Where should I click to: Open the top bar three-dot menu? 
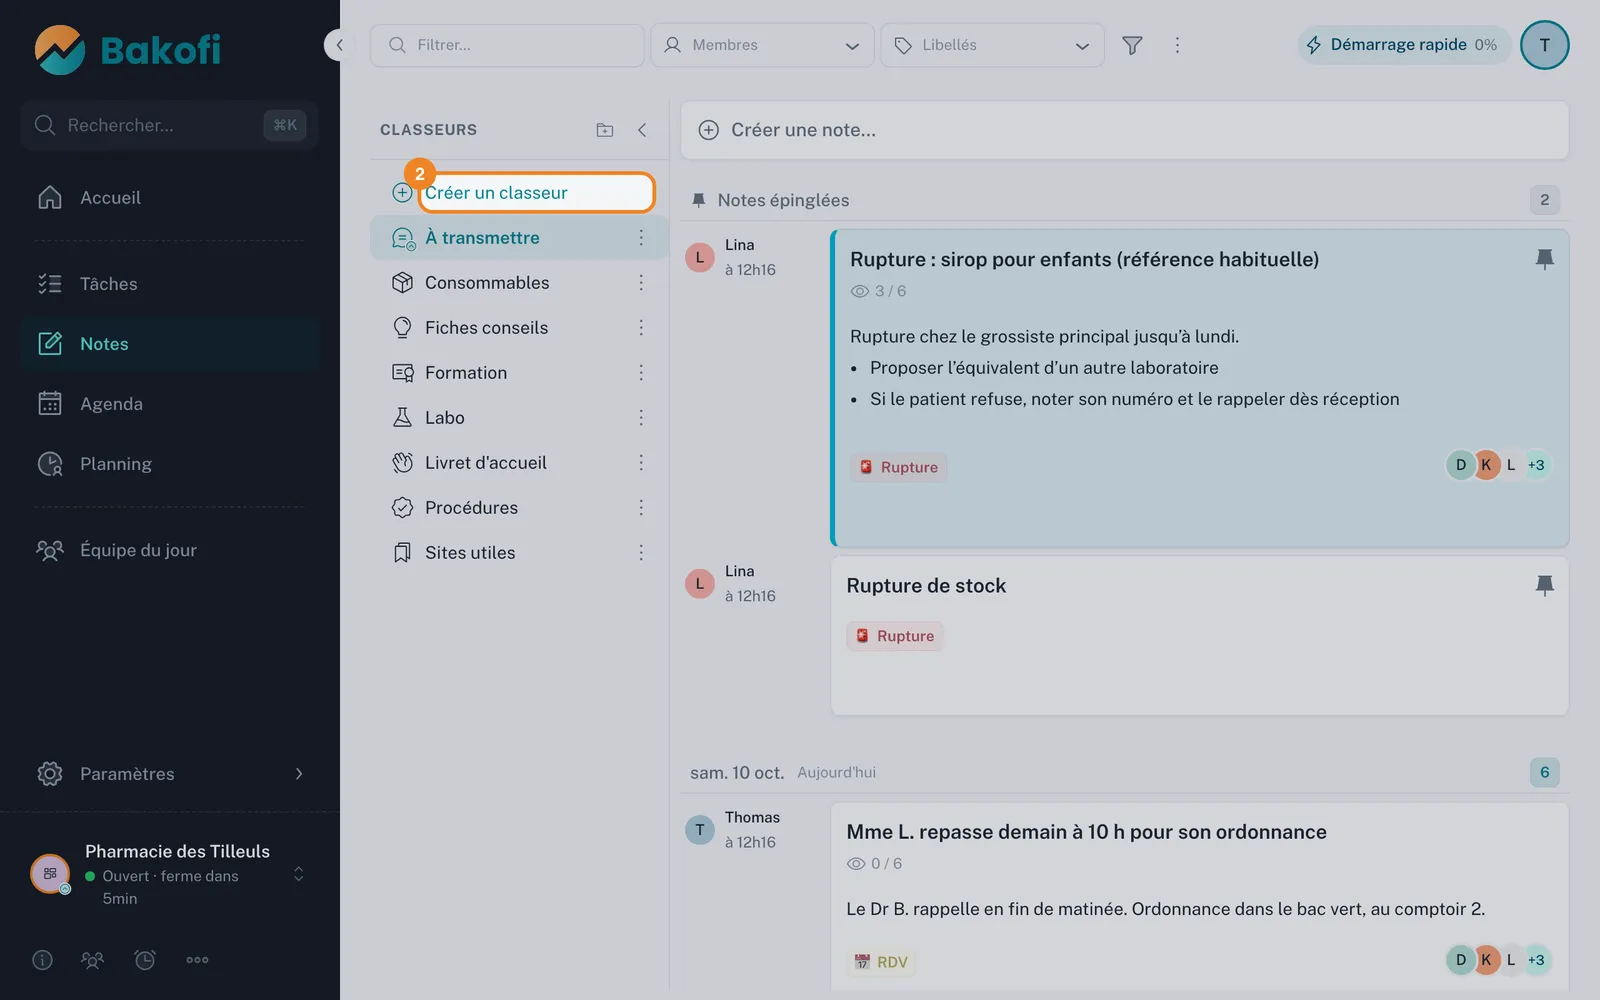pyautogui.click(x=1177, y=45)
